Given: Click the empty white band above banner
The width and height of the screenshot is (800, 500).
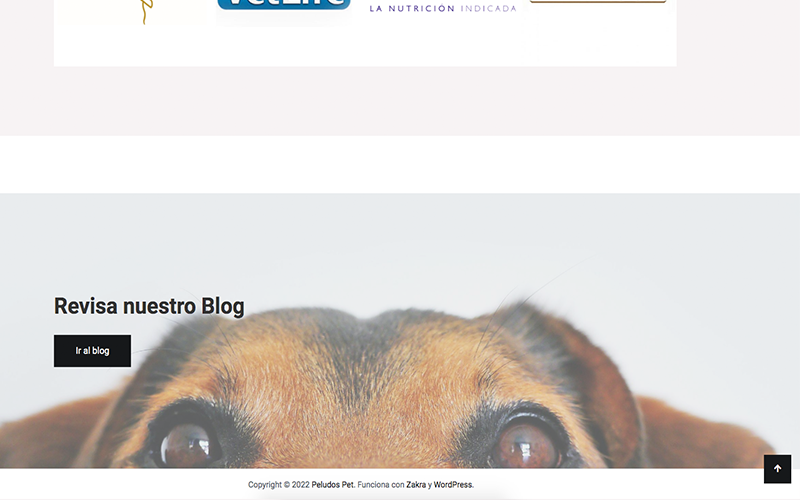Looking at the screenshot, I should point(400,164).
